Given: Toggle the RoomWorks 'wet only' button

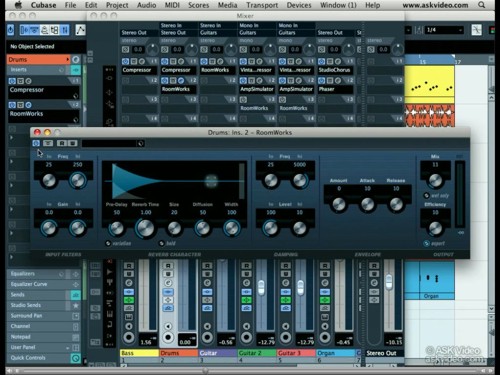Looking at the screenshot, I should point(426,195).
